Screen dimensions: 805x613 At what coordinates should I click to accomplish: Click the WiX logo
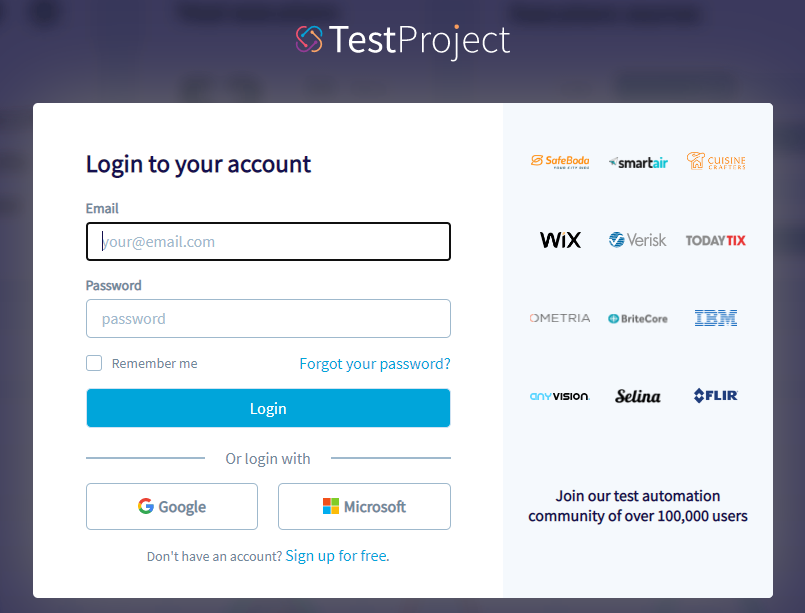click(560, 240)
